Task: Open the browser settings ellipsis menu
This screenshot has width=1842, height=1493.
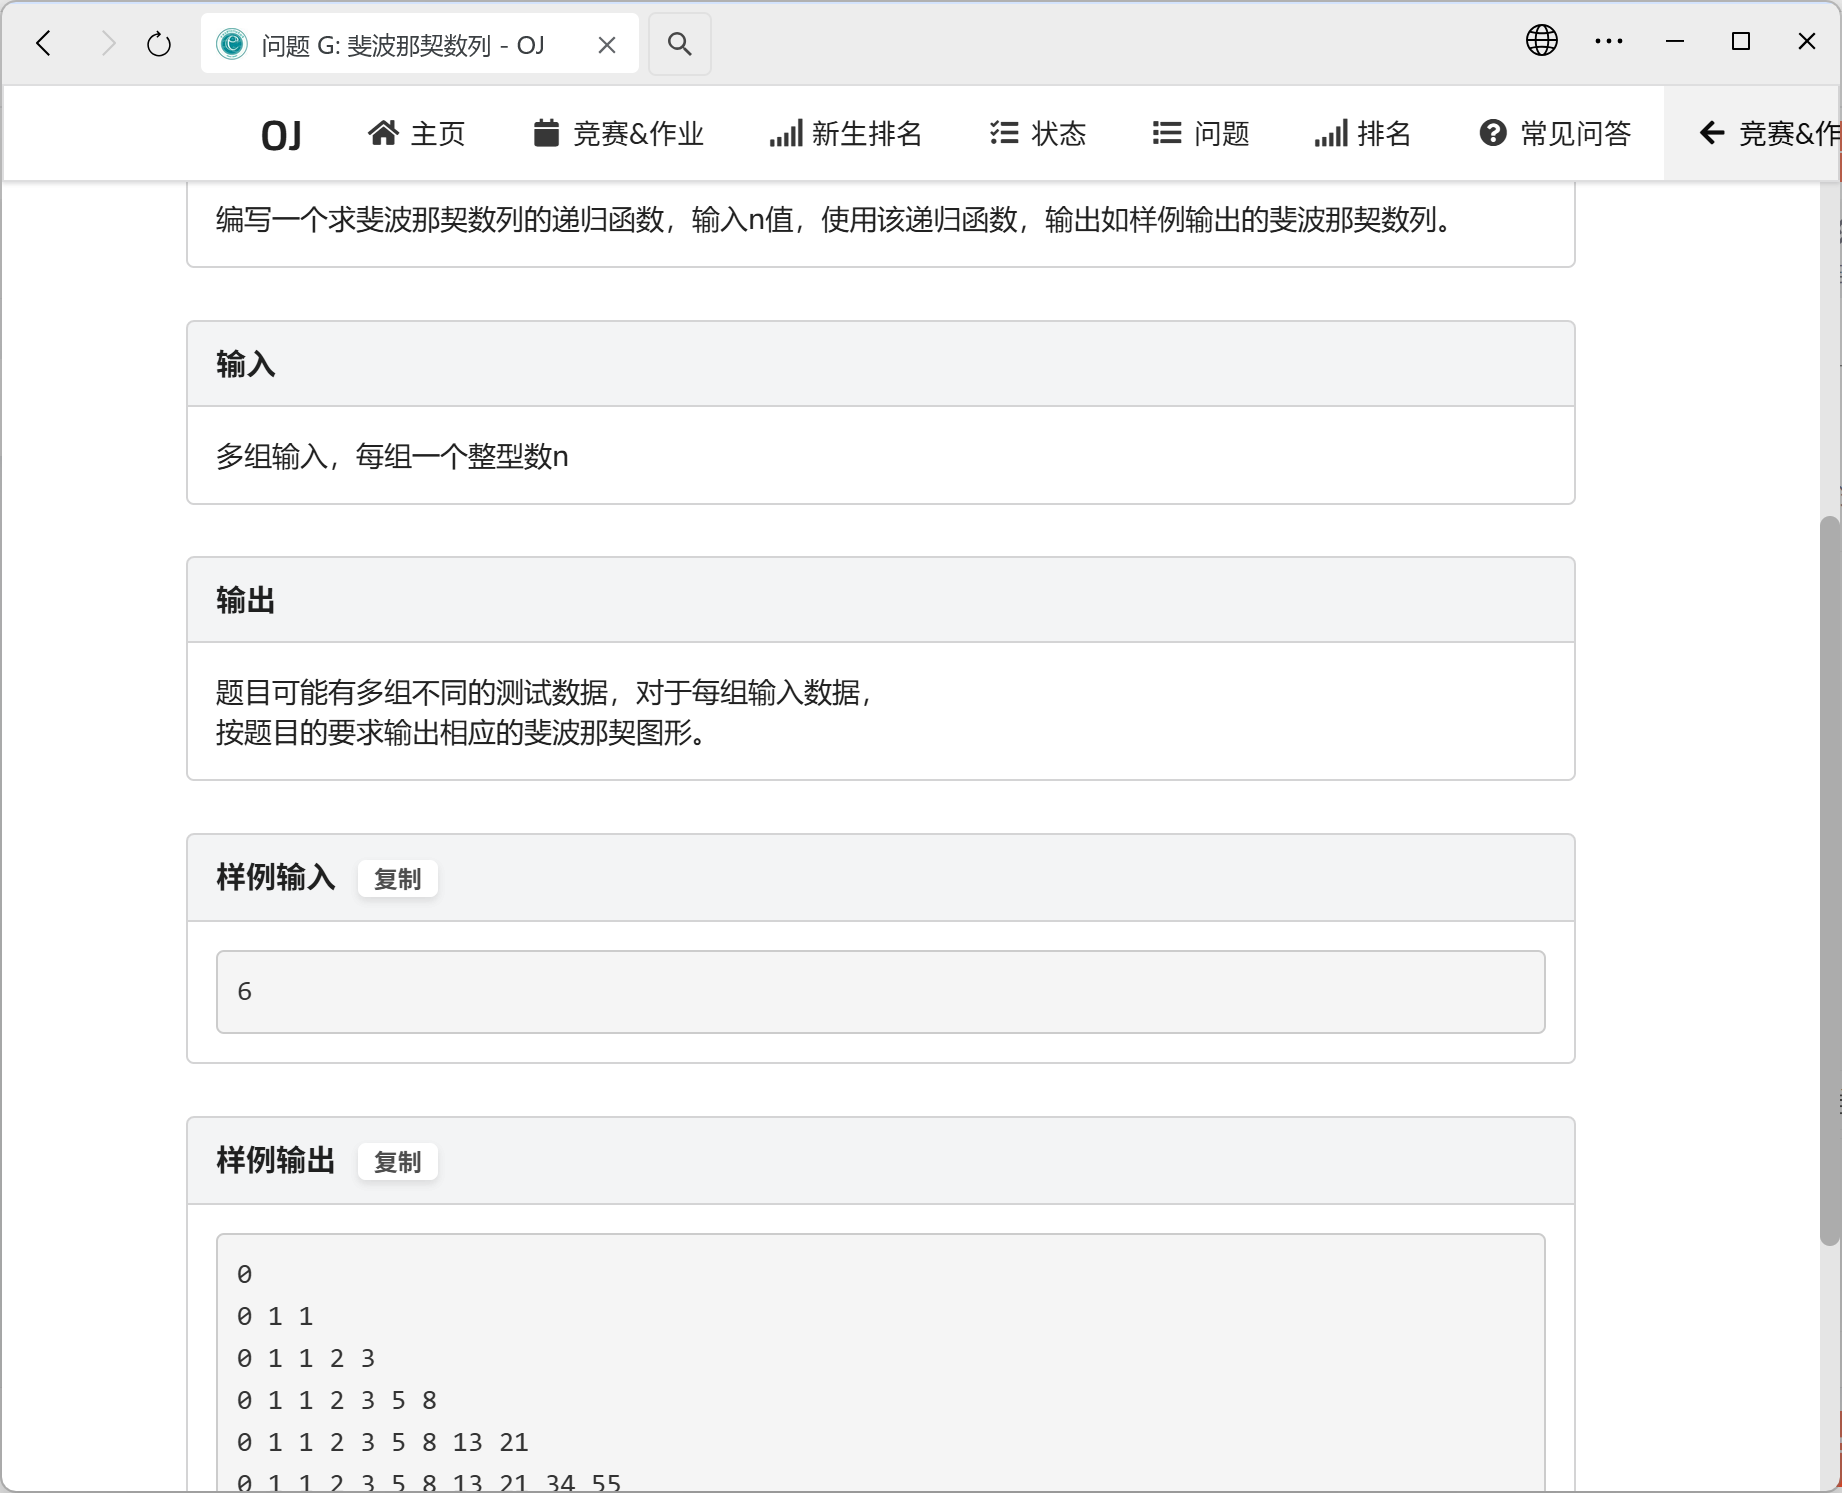Action: (x=1608, y=41)
